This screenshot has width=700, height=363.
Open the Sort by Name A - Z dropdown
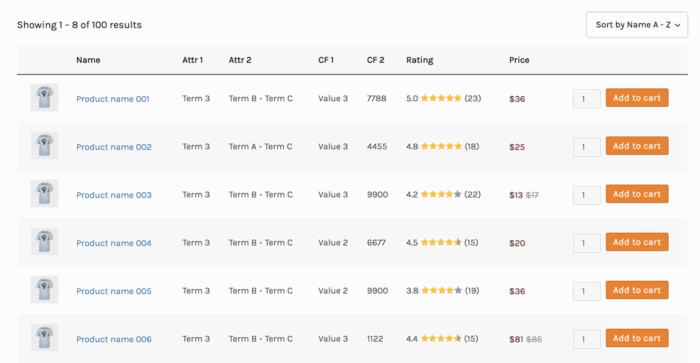click(x=637, y=25)
